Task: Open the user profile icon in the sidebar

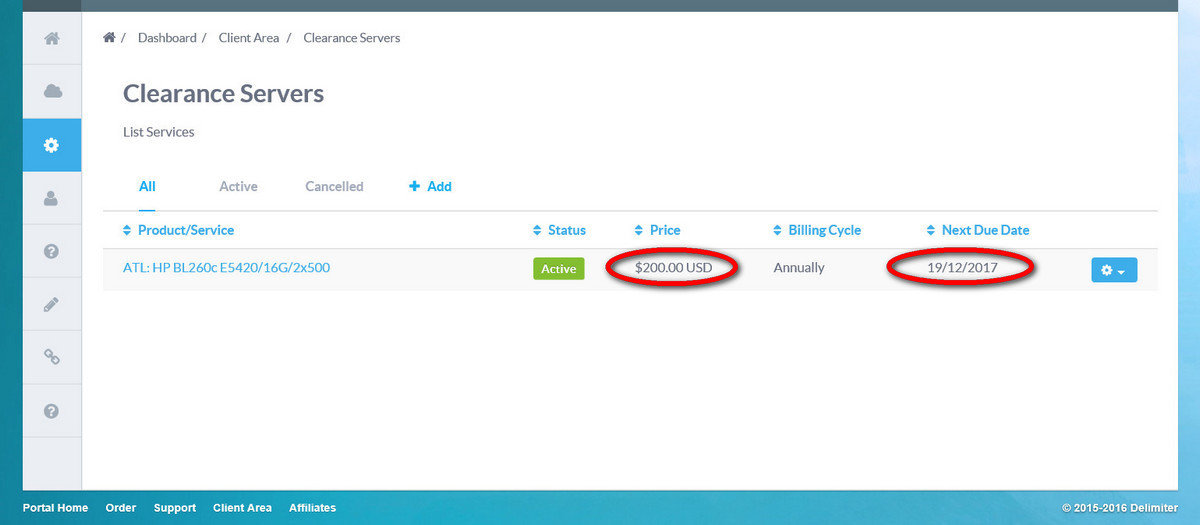Action: coord(52,198)
